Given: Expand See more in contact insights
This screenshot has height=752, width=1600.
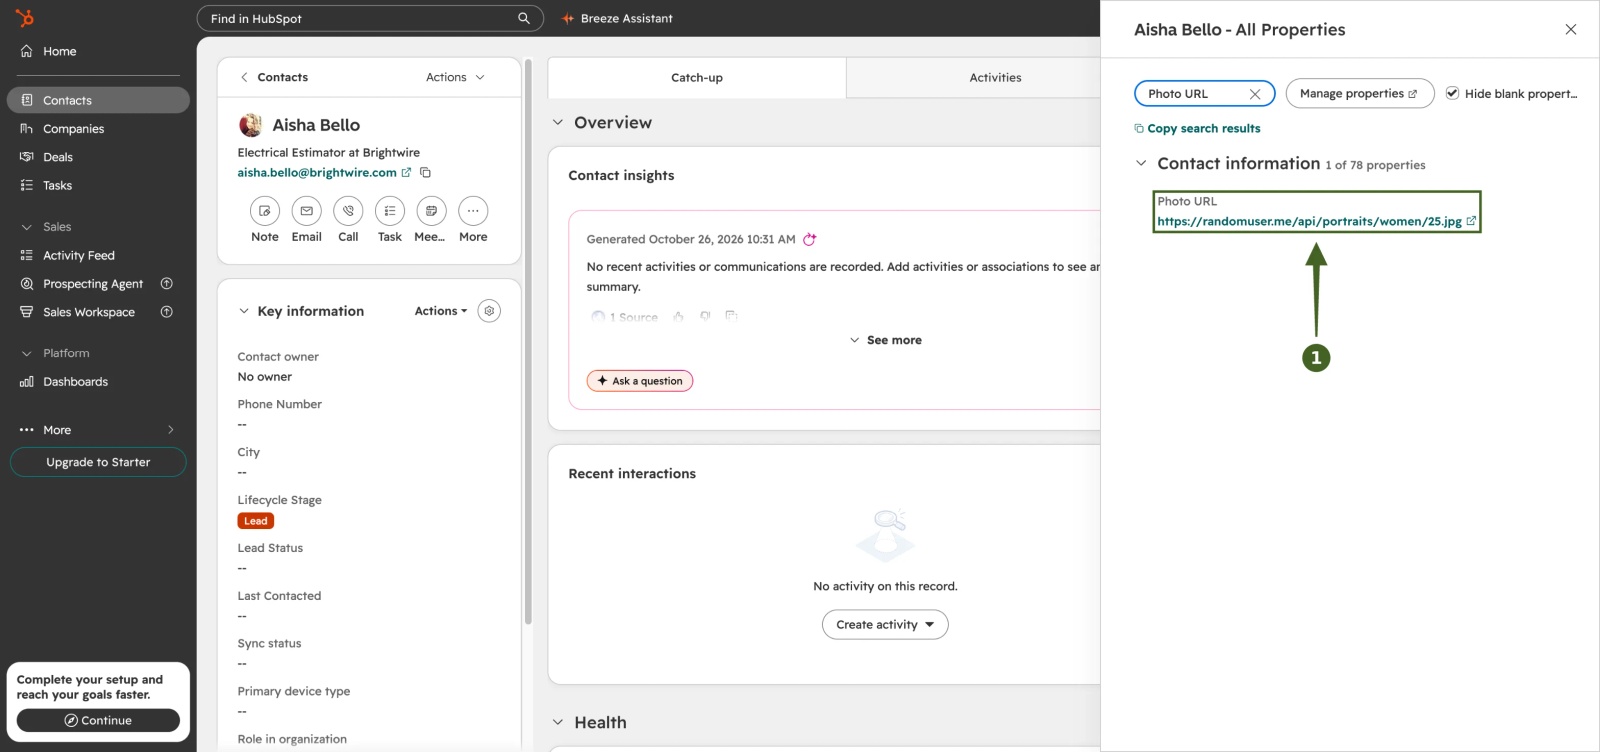Looking at the screenshot, I should (886, 340).
